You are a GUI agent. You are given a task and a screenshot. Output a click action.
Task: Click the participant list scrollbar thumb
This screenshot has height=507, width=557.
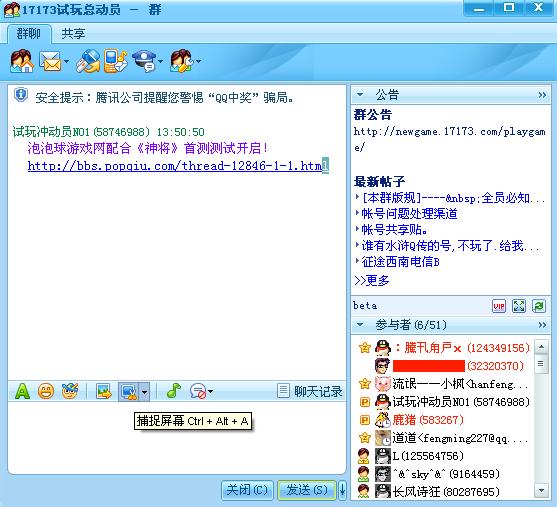(541, 363)
